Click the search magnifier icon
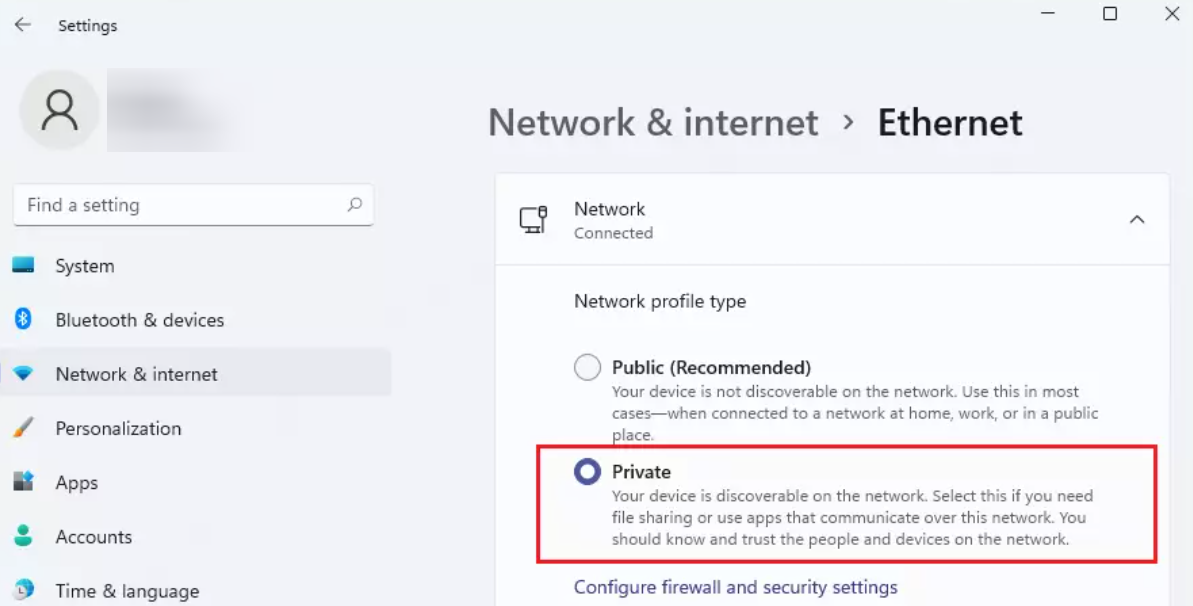The height and width of the screenshot is (606, 1193). click(354, 205)
